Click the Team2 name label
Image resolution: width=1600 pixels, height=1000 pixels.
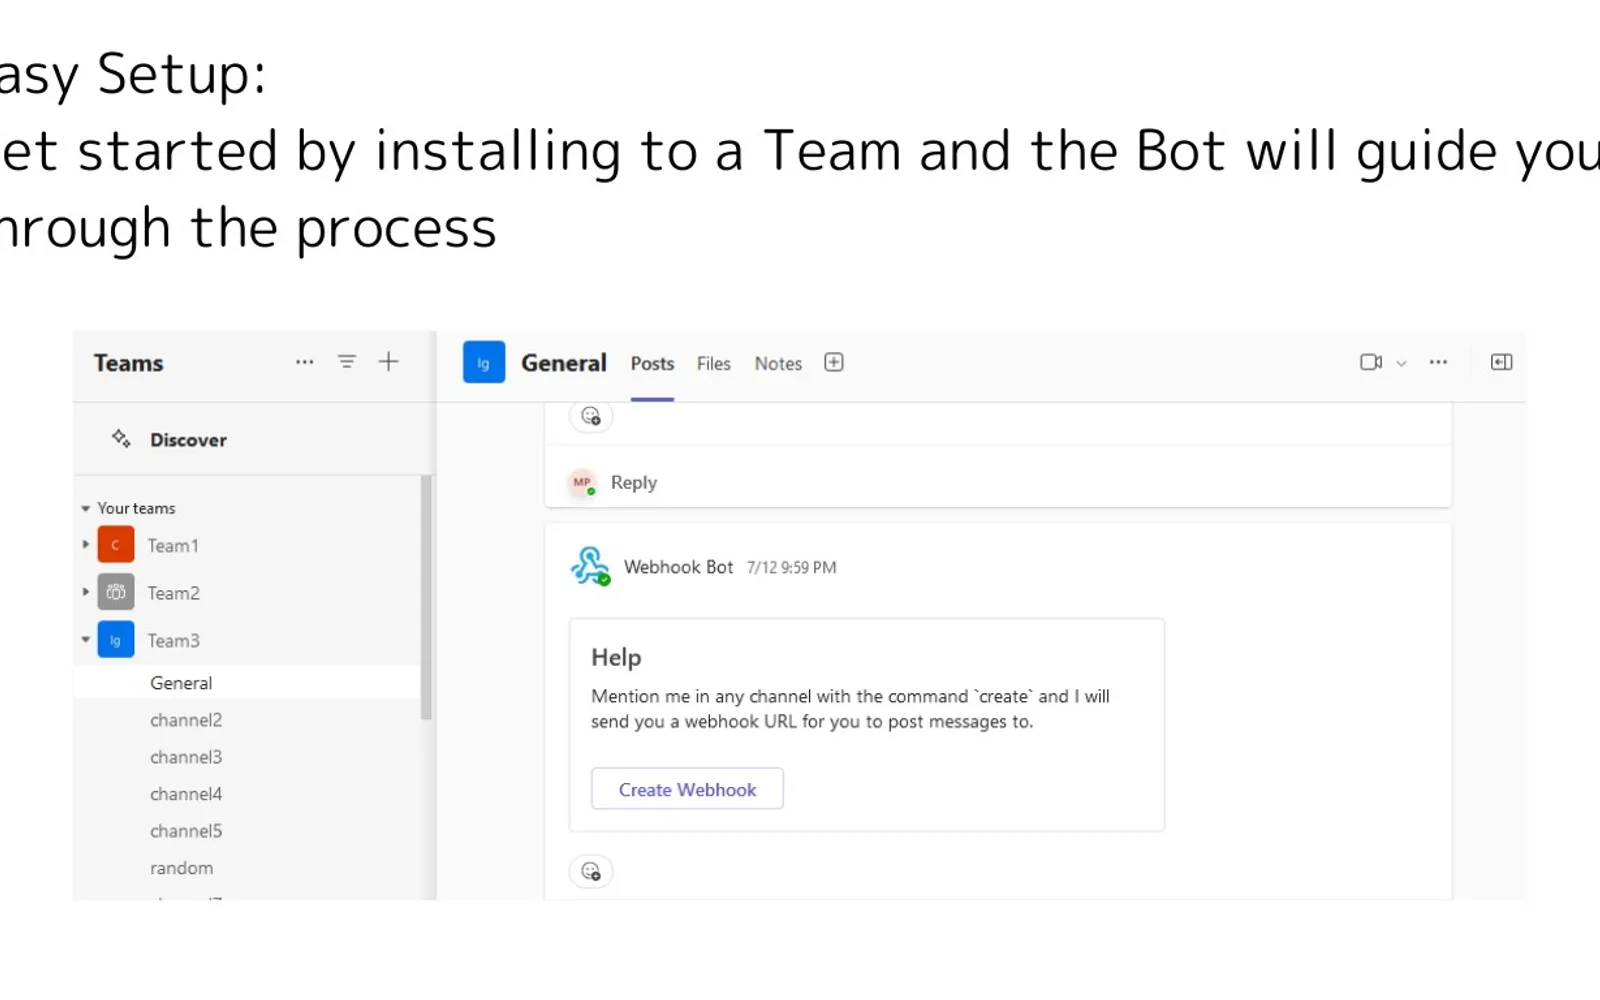pyautogui.click(x=173, y=592)
